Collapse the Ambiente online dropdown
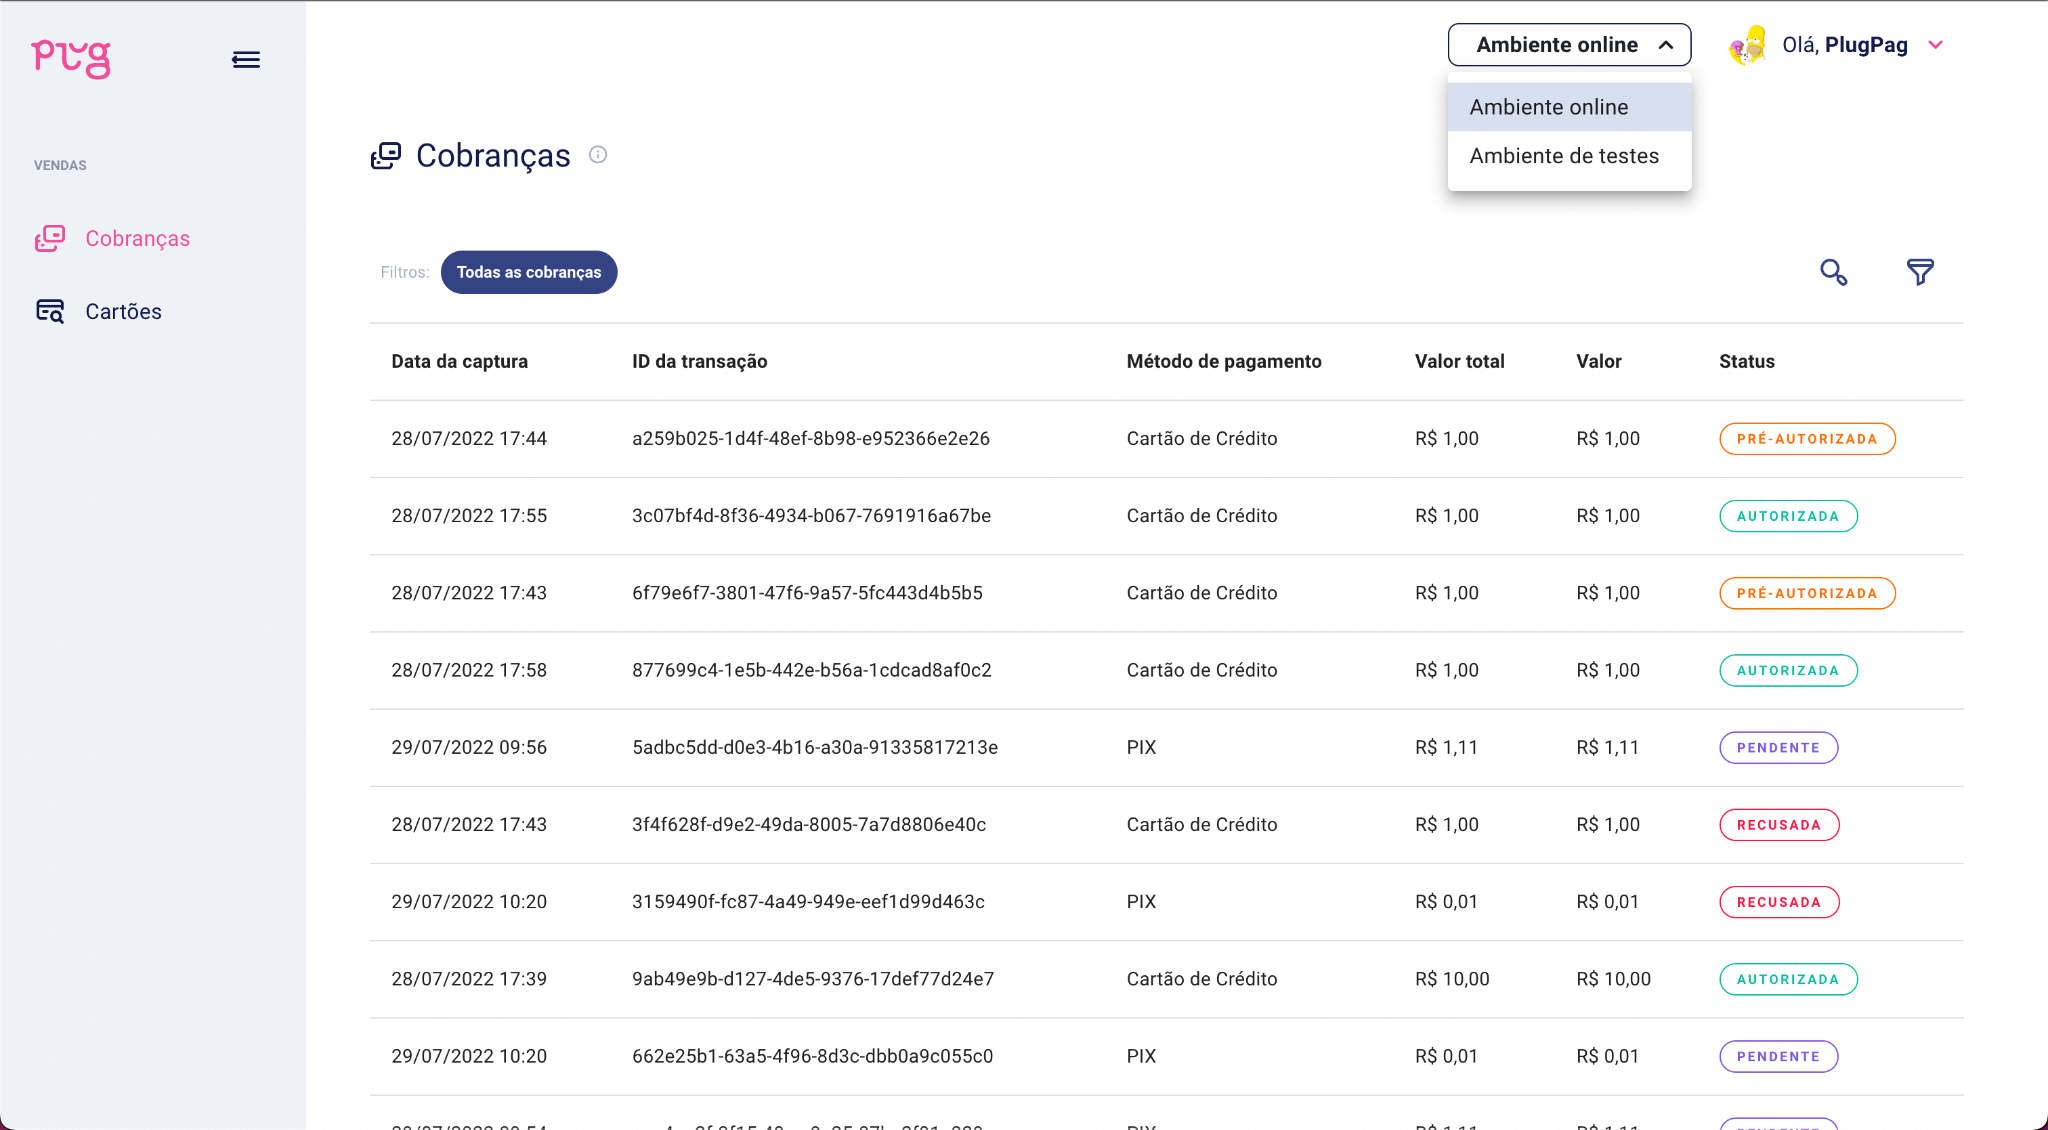The width and height of the screenshot is (2048, 1130). [1569, 45]
